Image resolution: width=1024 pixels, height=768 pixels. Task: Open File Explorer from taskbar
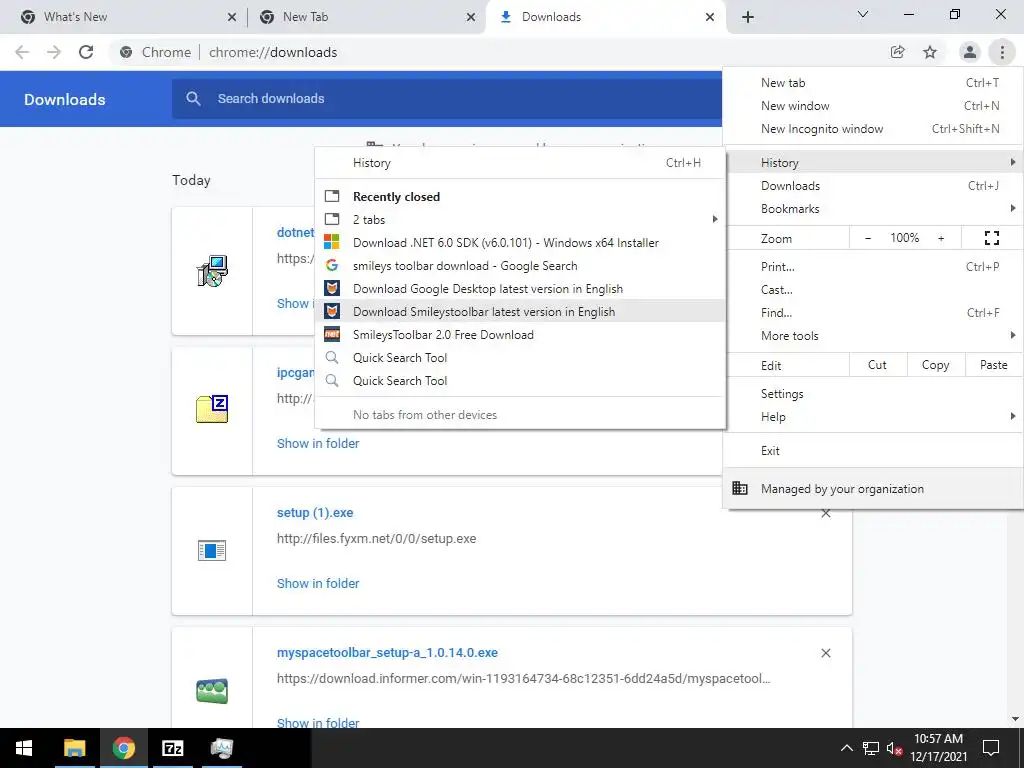[x=75, y=748]
